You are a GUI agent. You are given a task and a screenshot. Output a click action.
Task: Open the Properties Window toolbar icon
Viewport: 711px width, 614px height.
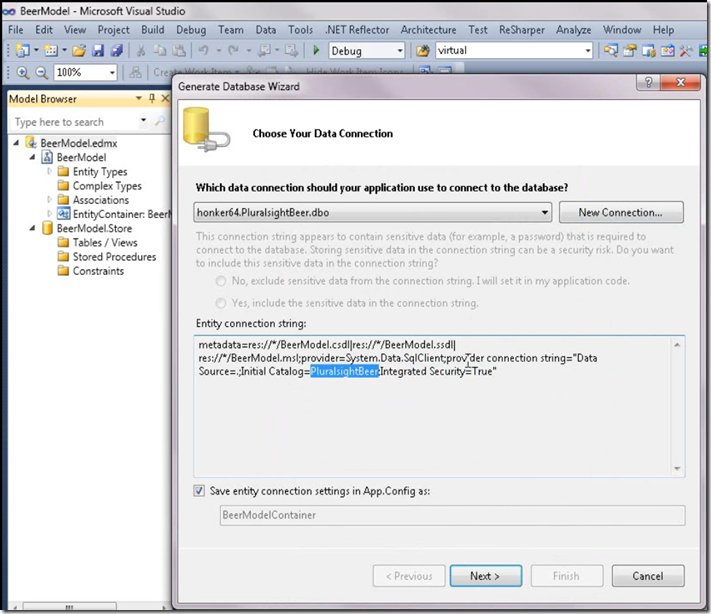click(629, 50)
